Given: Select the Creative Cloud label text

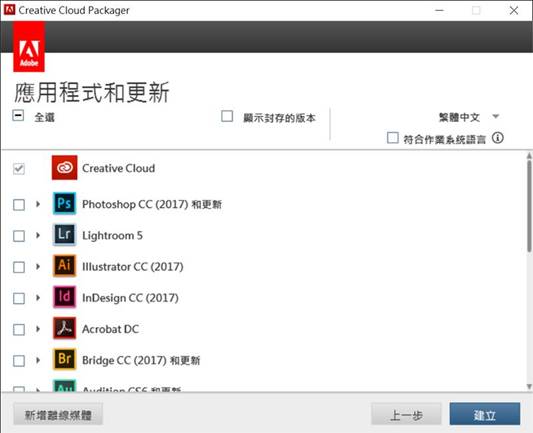Looking at the screenshot, I should [118, 168].
